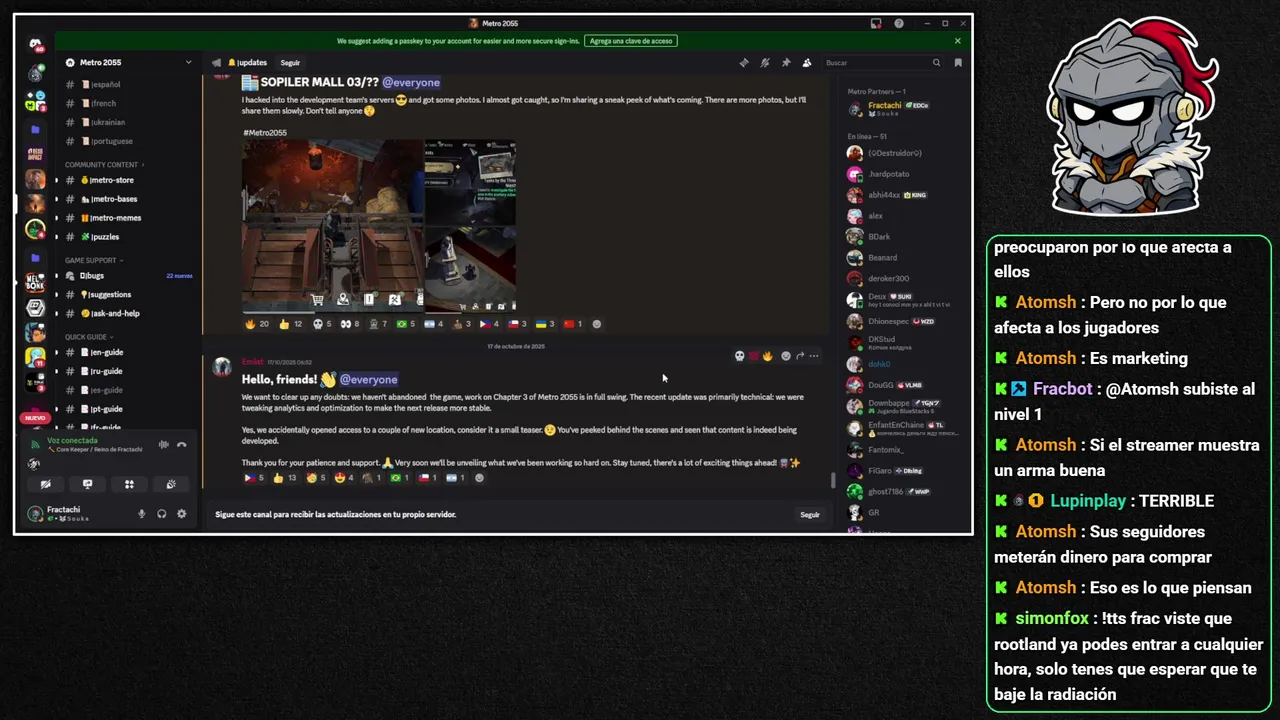Image resolution: width=1280 pixels, height=720 pixels.
Task: Click Seguir button in channel header
Action: click(290, 63)
